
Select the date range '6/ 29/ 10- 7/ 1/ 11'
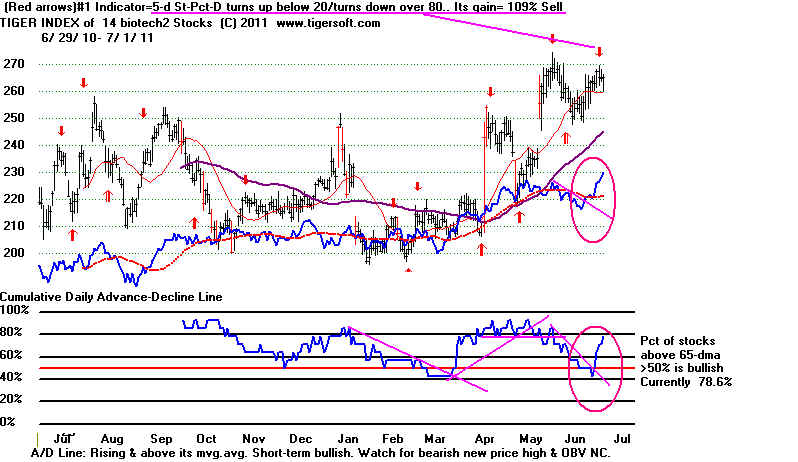(97, 38)
